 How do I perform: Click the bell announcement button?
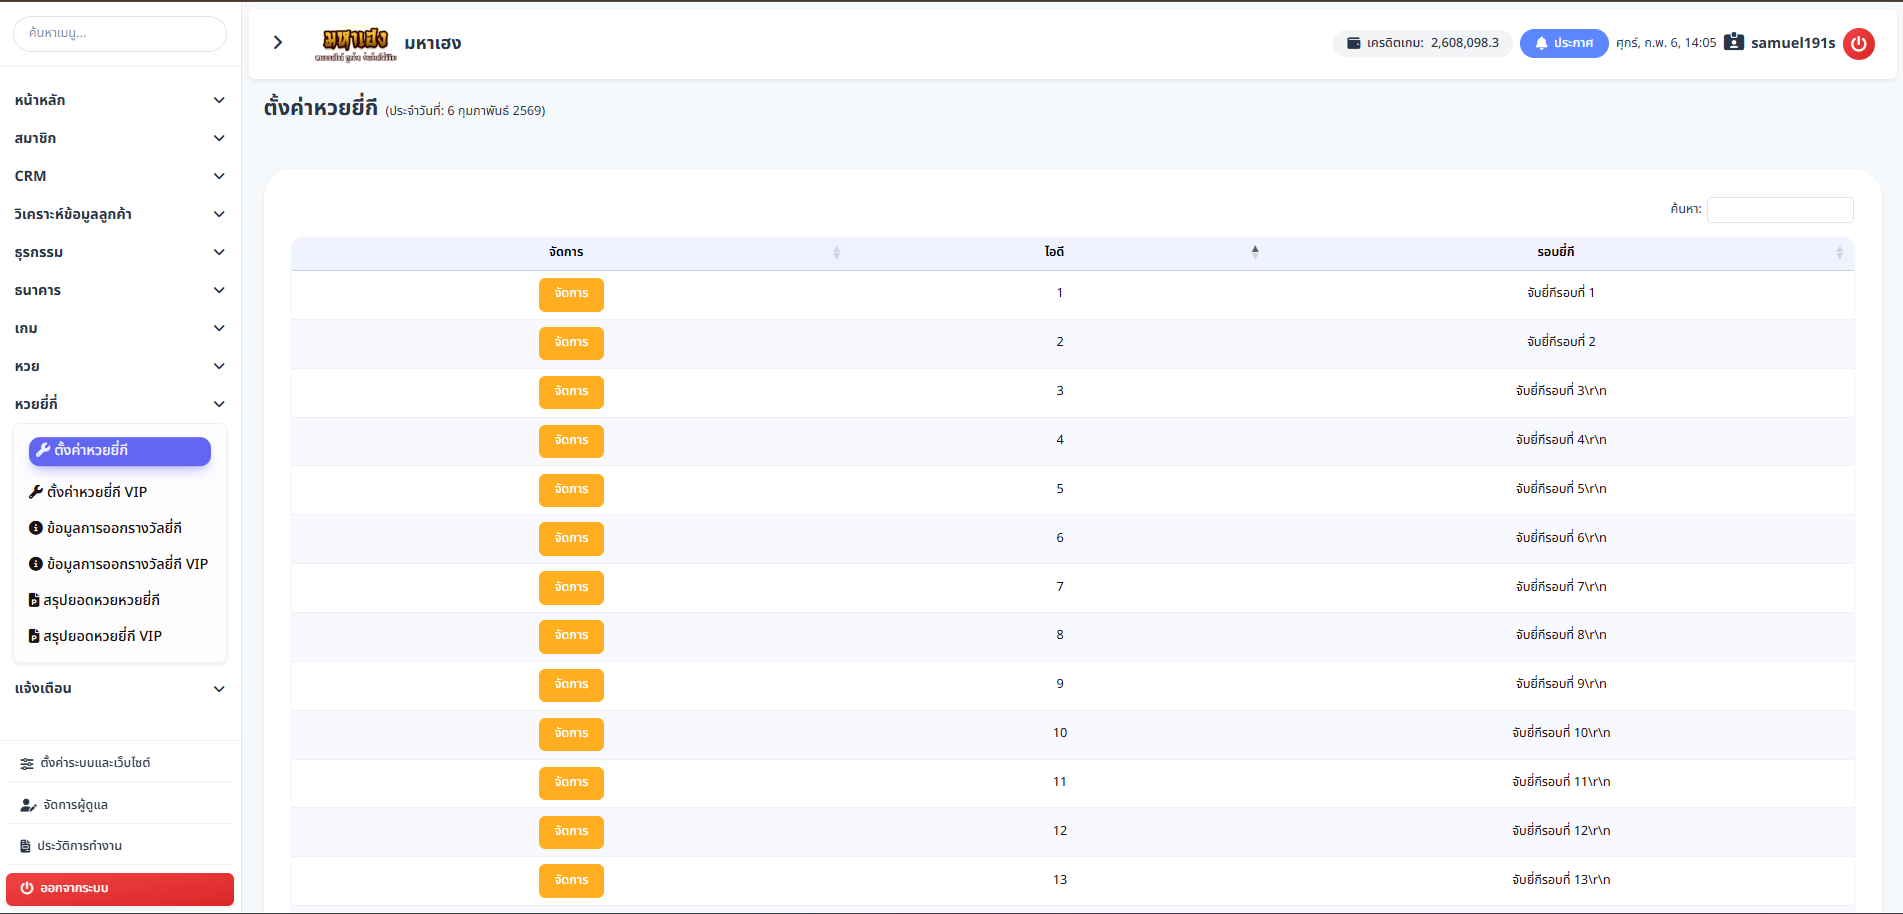tap(1563, 43)
